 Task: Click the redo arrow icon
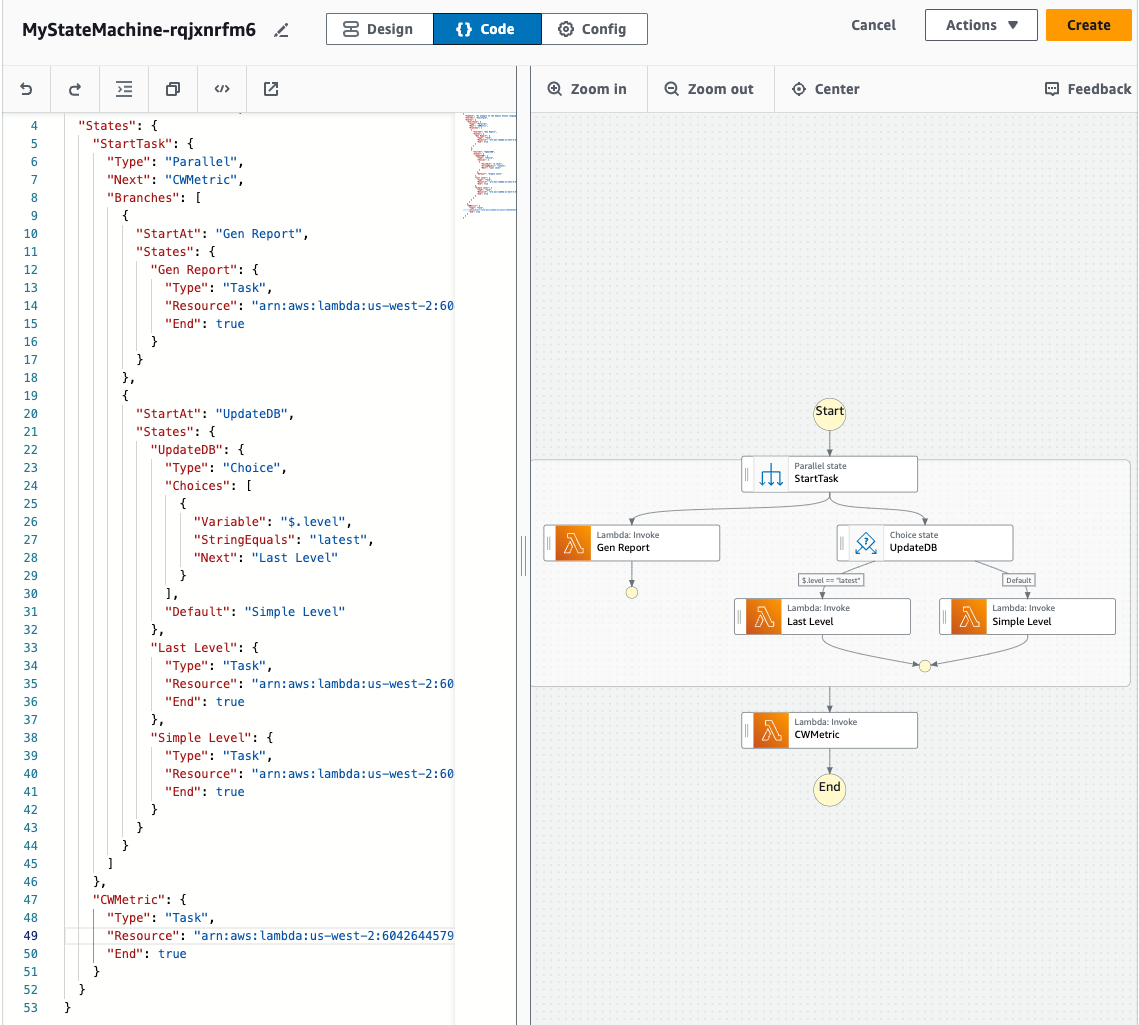click(x=75, y=89)
